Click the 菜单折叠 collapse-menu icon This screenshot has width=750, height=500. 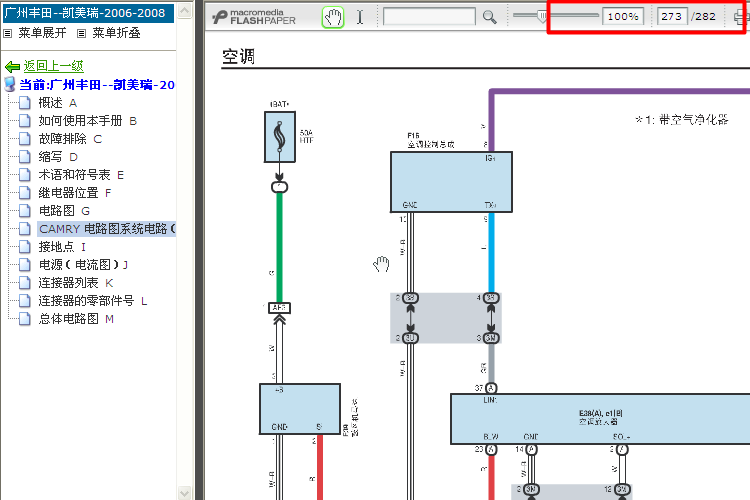(x=82, y=33)
